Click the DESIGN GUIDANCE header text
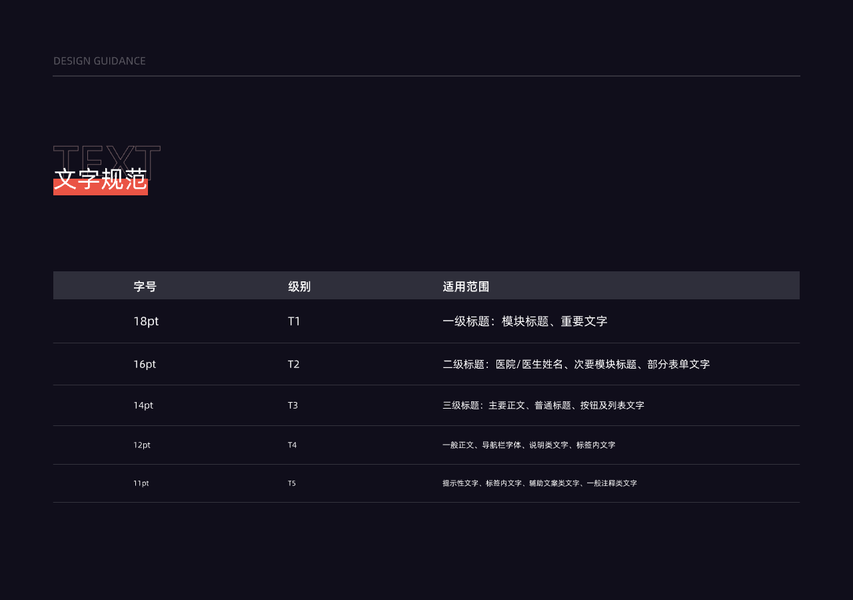853x600 pixels. (x=99, y=61)
